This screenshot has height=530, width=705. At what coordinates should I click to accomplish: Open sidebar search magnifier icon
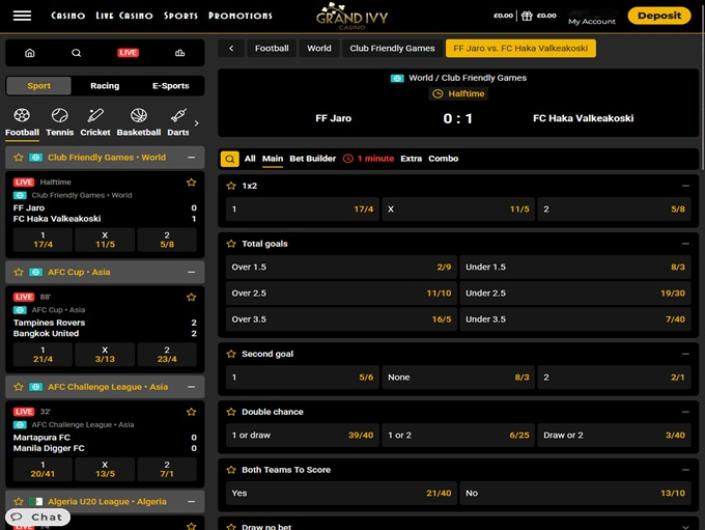point(77,53)
